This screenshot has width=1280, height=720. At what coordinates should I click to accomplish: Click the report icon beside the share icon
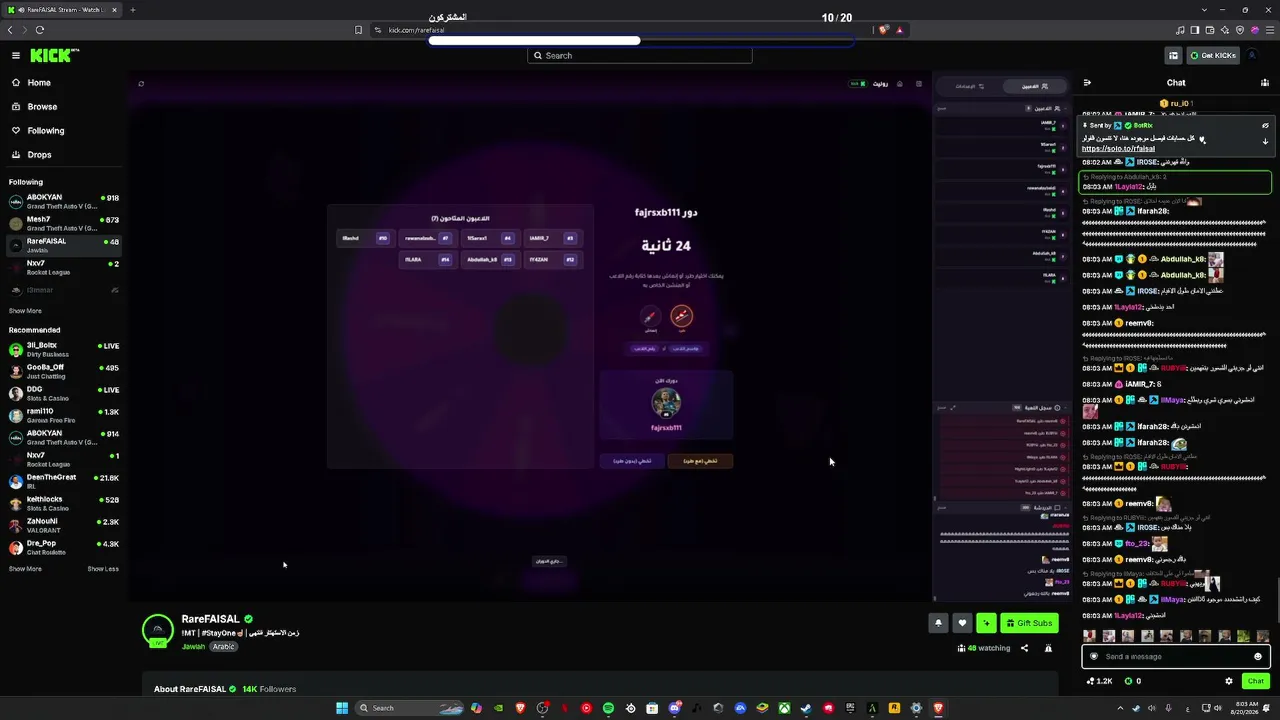[x=1048, y=648]
